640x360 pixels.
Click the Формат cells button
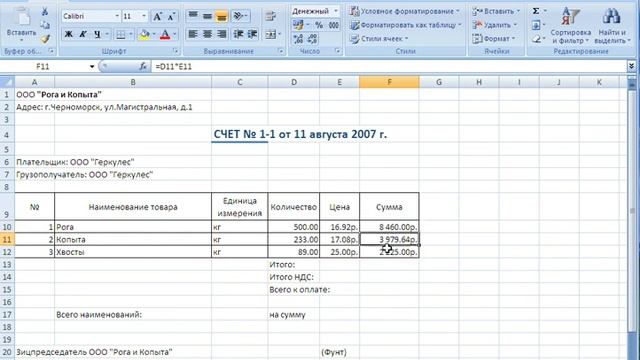[494, 39]
